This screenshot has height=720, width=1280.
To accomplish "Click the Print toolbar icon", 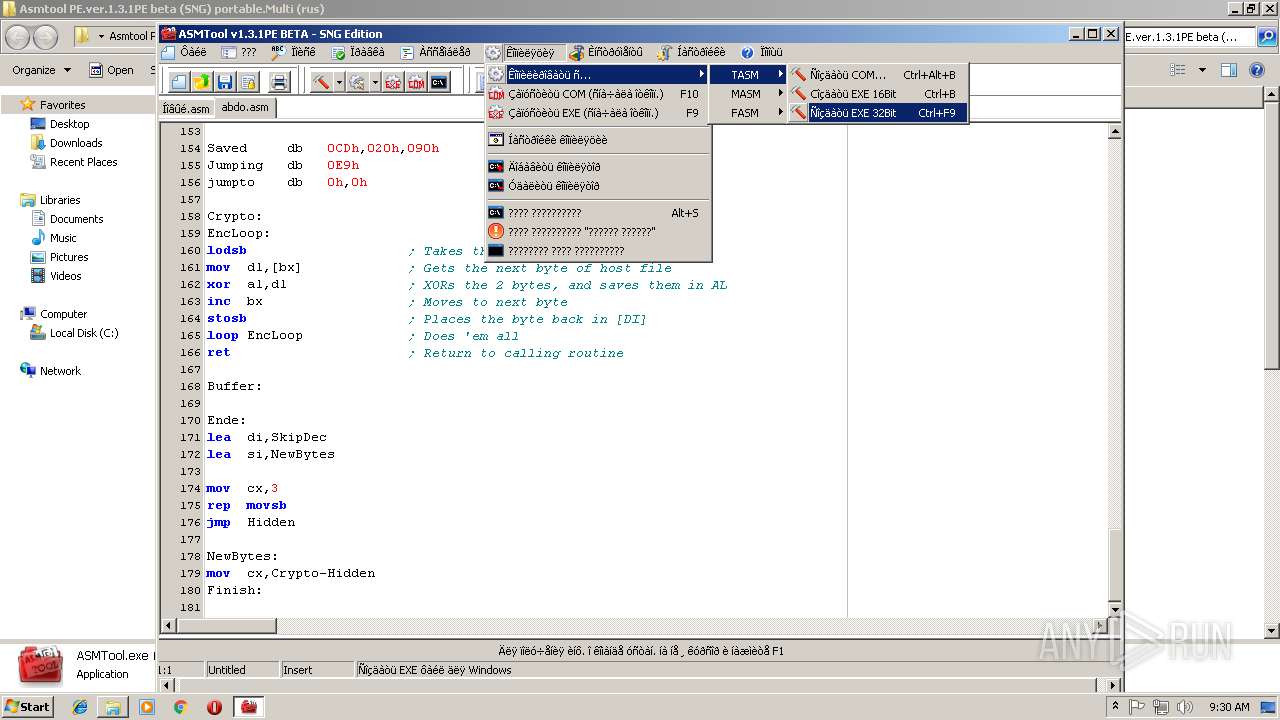I will (279, 82).
